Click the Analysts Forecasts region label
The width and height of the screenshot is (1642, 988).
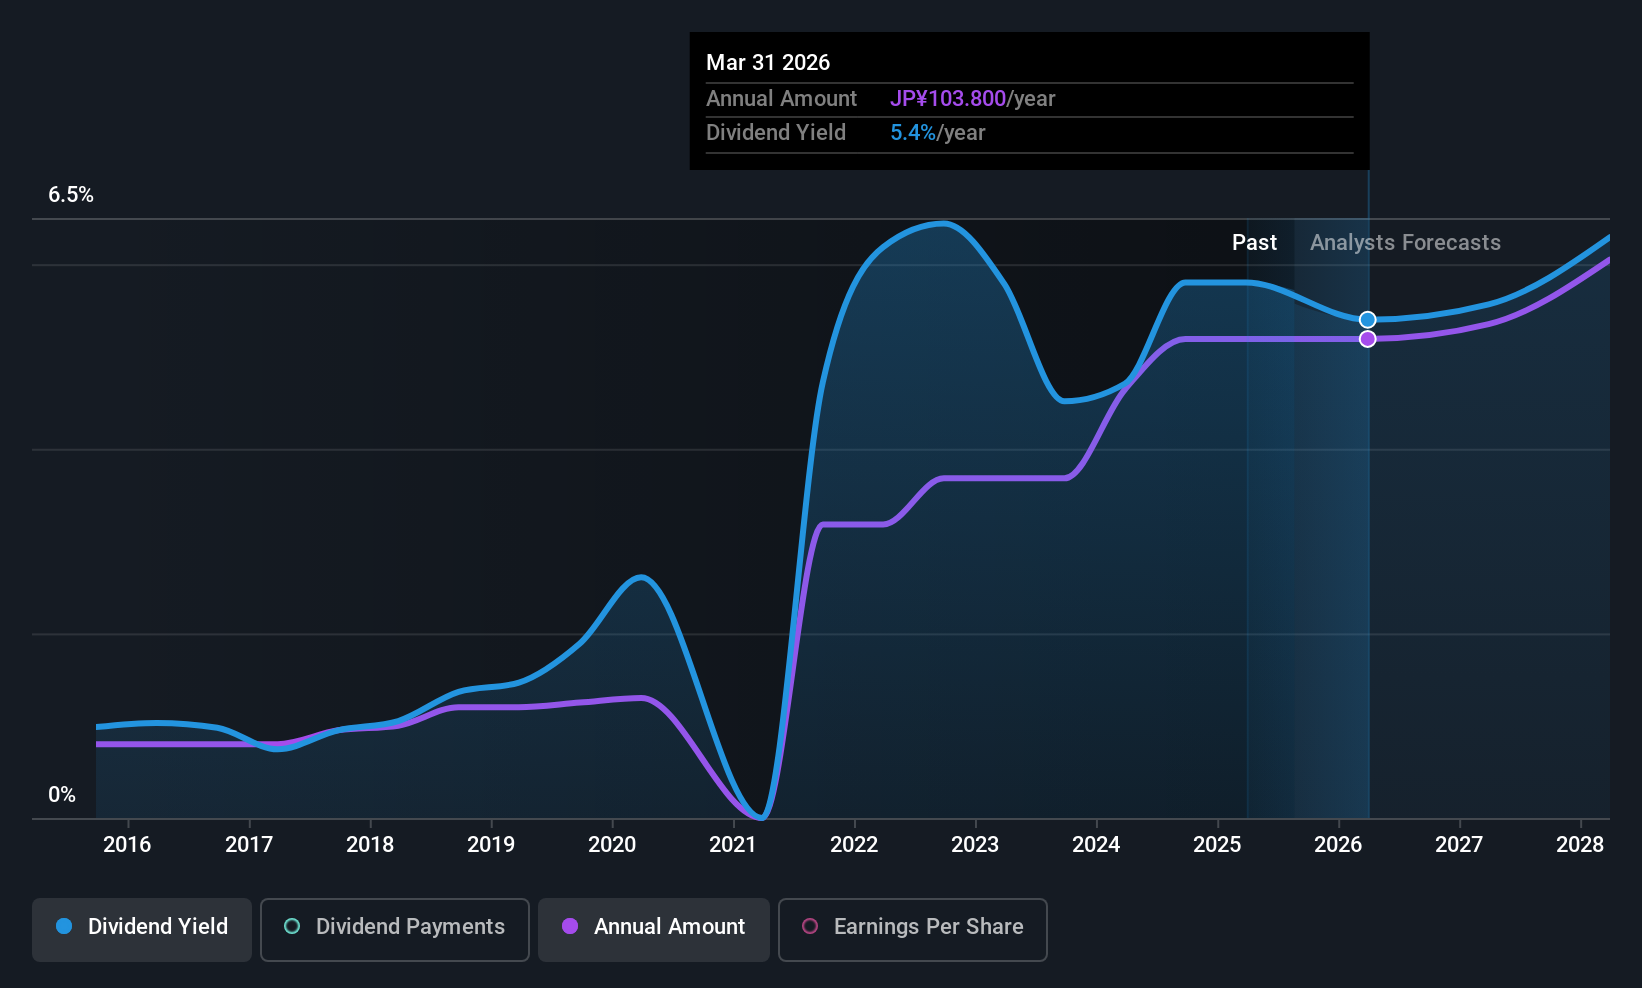point(1405,242)
